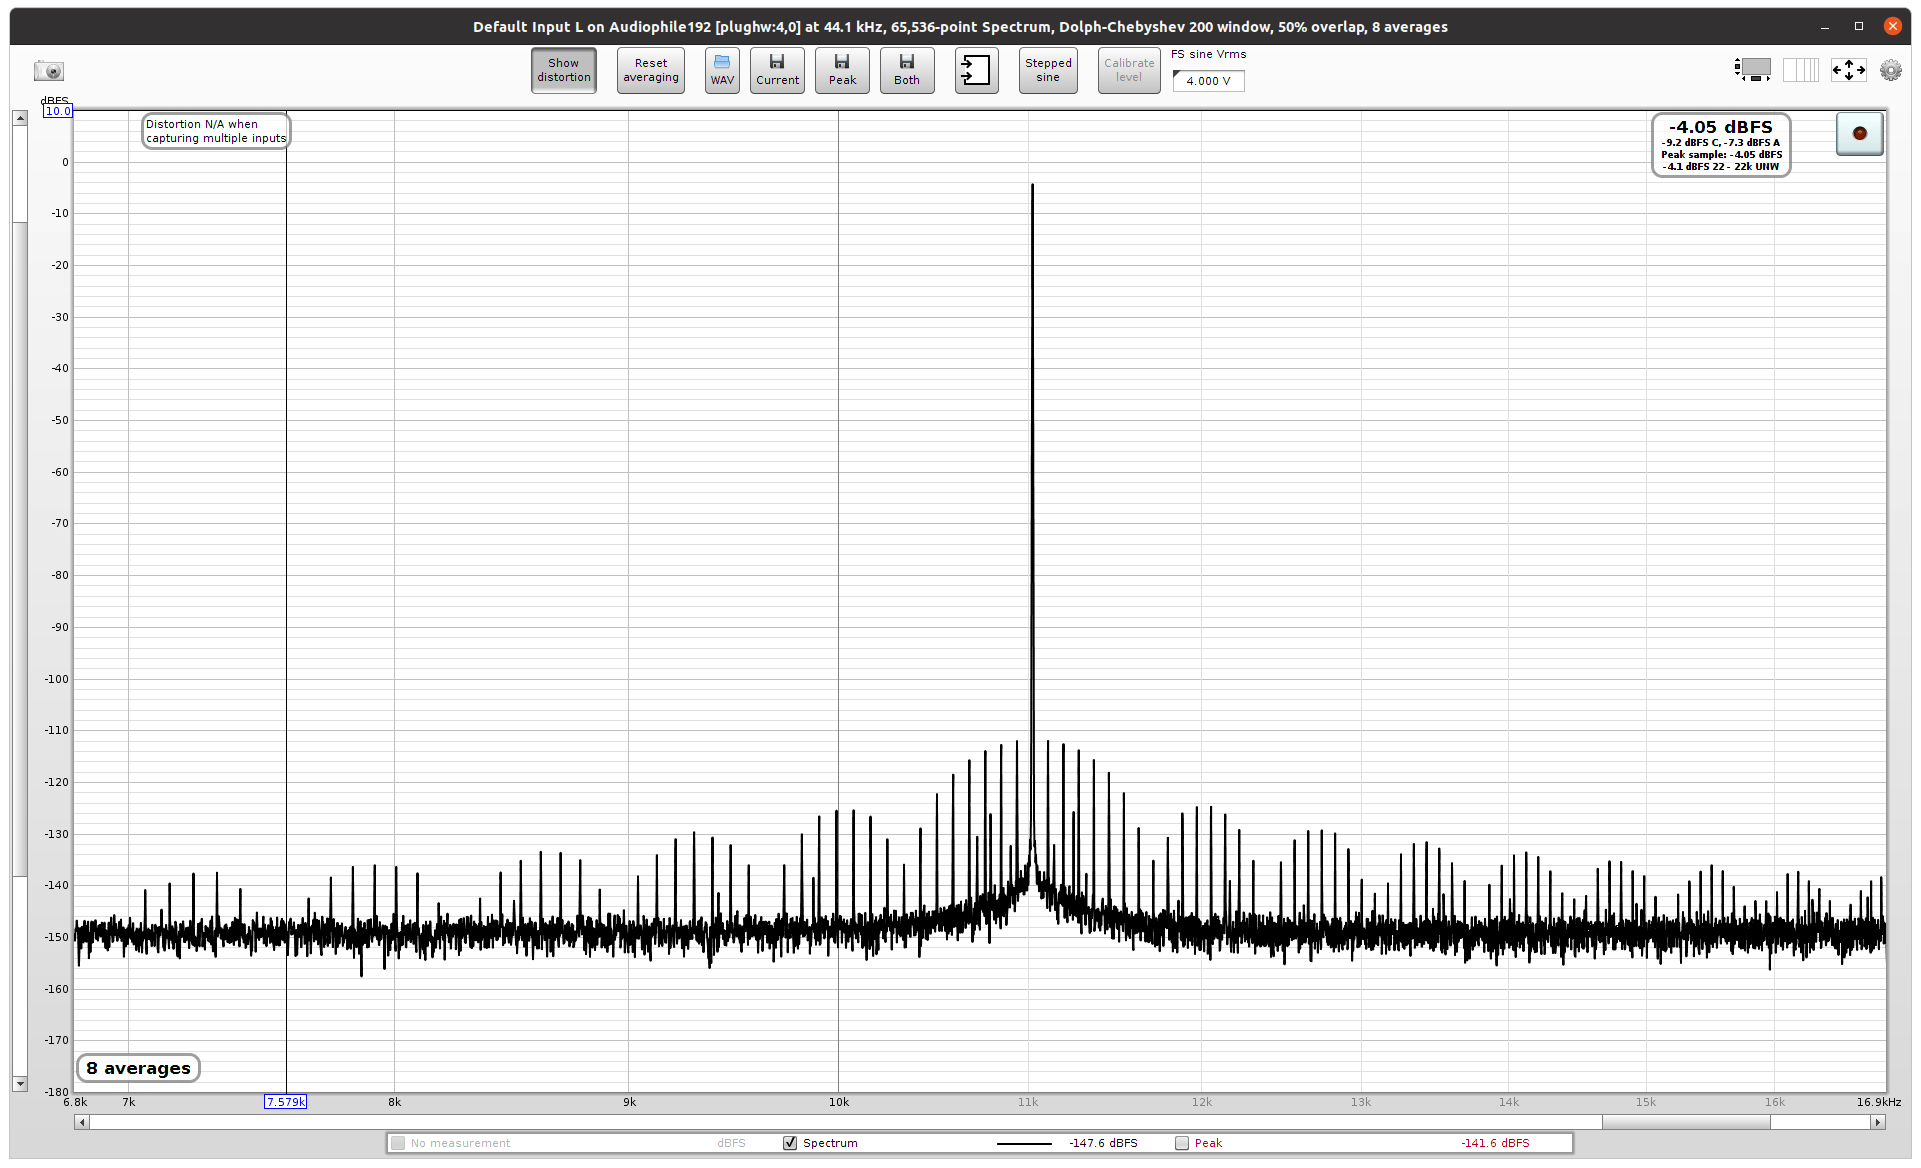Edit the FS sine Vrms 4.000 V field
Screen dimensions: 1921x1168
click(1209, 81)
